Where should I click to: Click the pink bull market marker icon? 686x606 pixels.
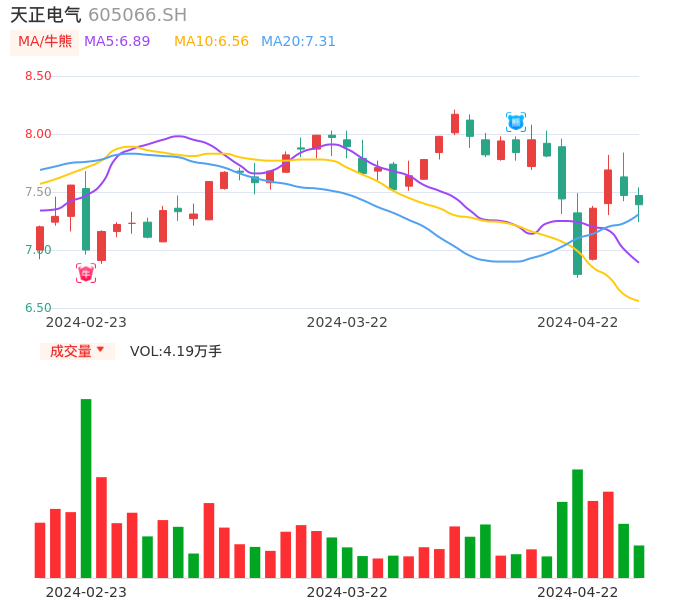coord(86,273)
